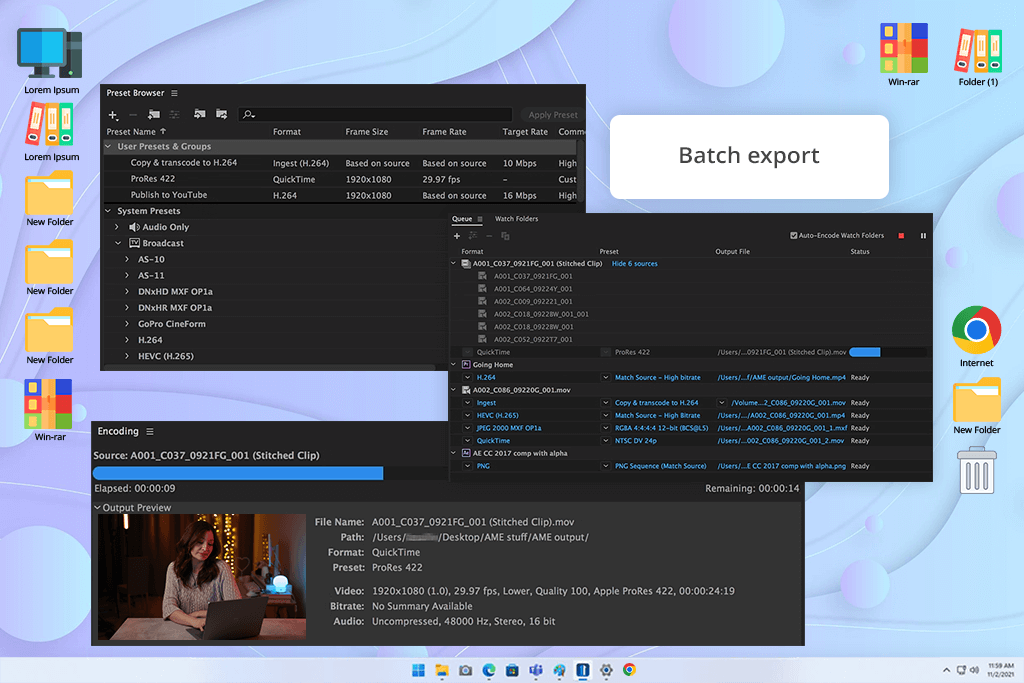Image resolution: width=1024 pixels, height=683 pixels.
Task: Open Internet Chrome desktop shortcut
Action: 976,330
